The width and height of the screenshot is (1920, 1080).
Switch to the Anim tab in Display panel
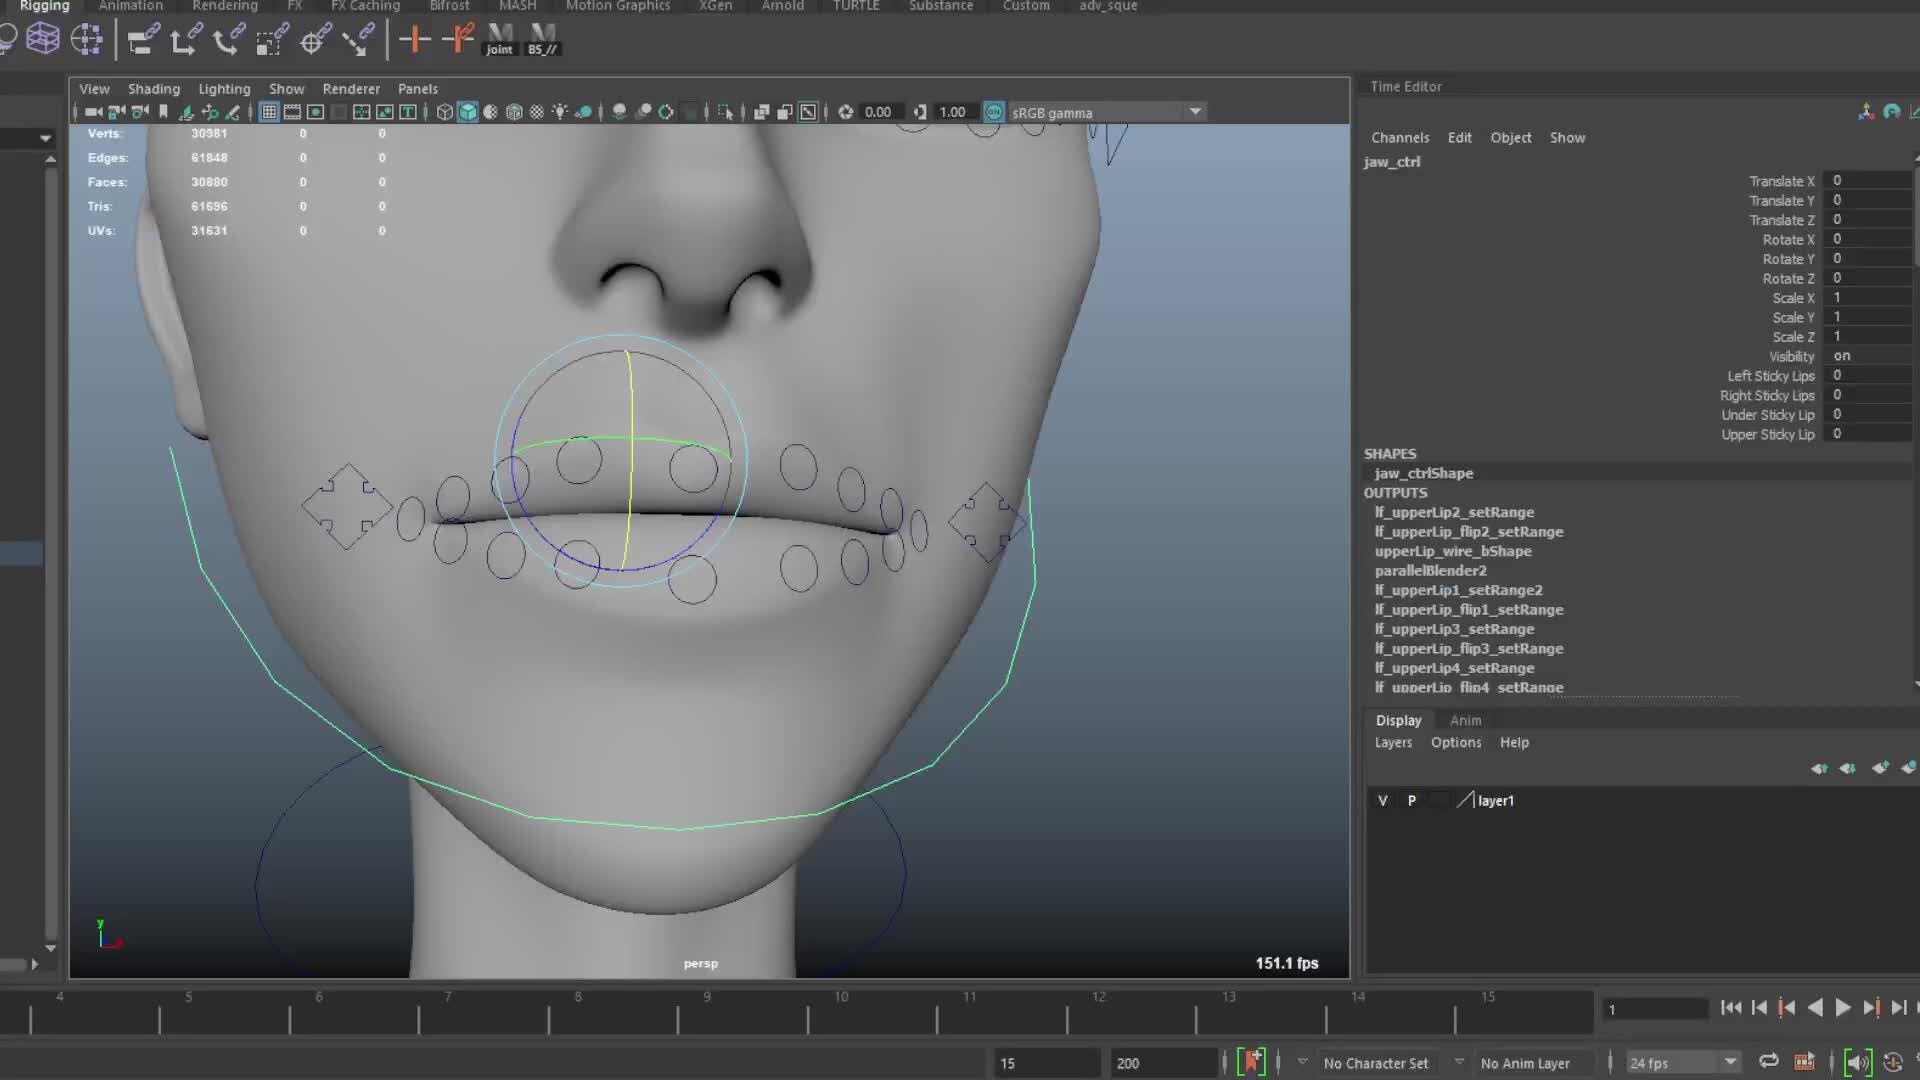1464,720
